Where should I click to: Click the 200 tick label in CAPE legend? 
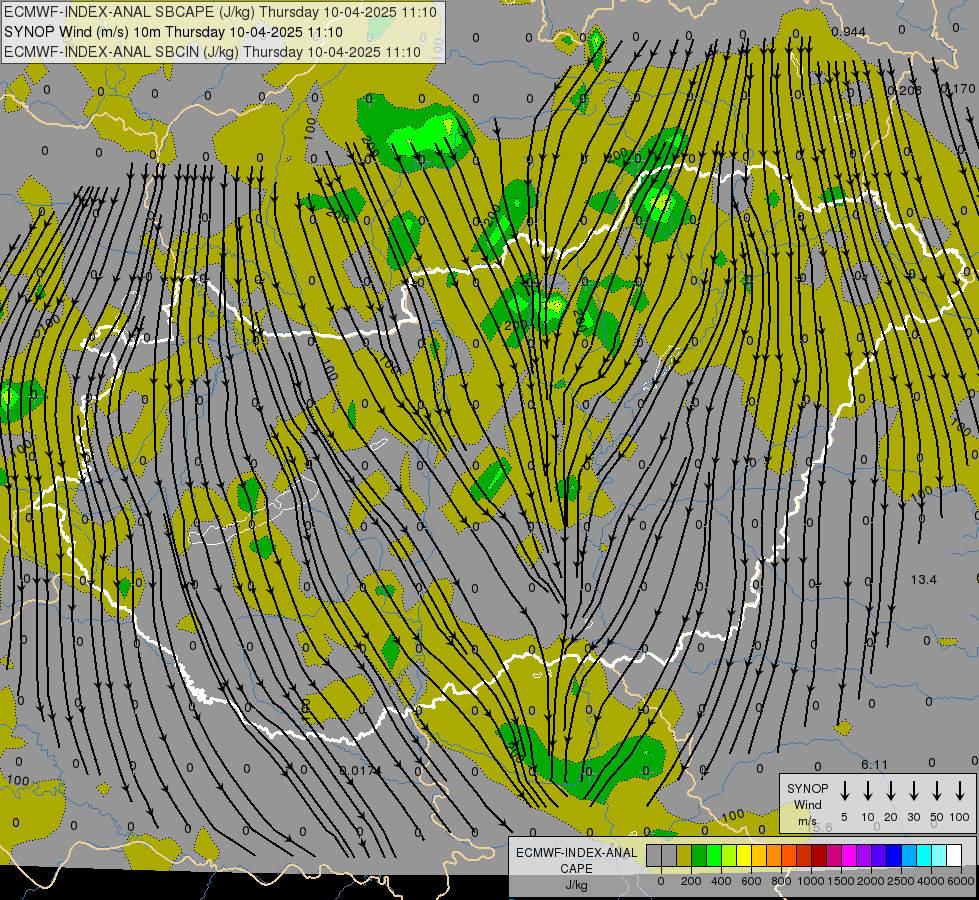coord(691,881)
